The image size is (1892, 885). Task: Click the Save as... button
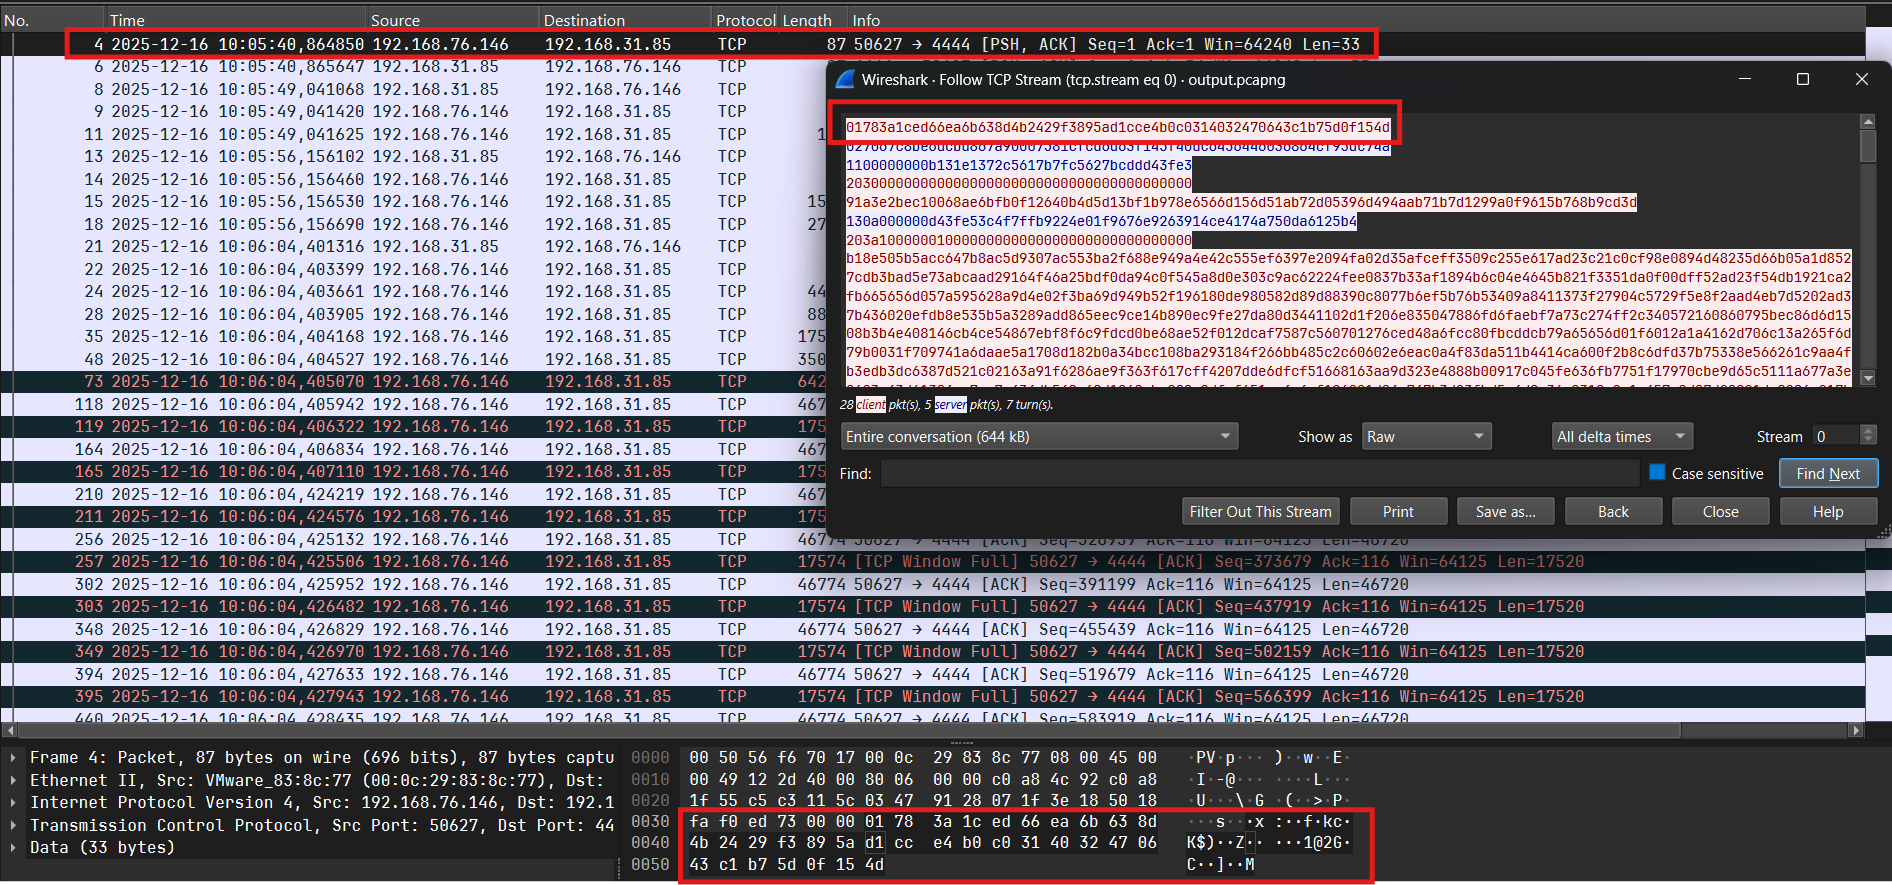(x=1505, y=512)
